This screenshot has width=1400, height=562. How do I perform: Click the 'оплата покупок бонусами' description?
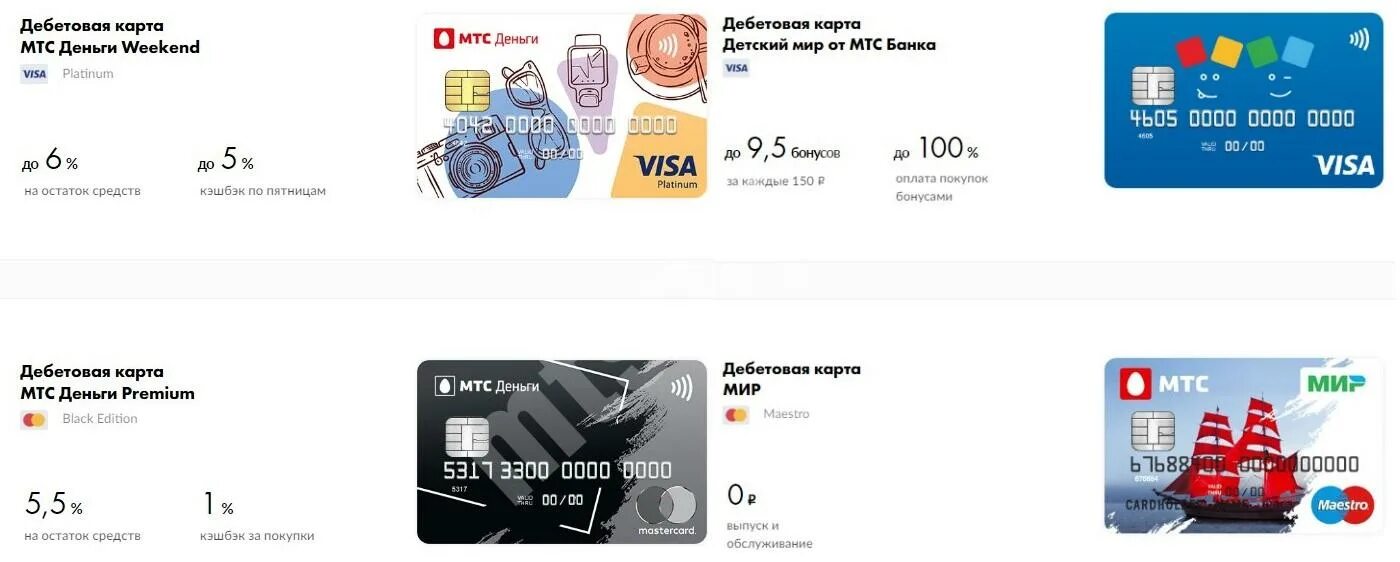click(x=941, y=188)
